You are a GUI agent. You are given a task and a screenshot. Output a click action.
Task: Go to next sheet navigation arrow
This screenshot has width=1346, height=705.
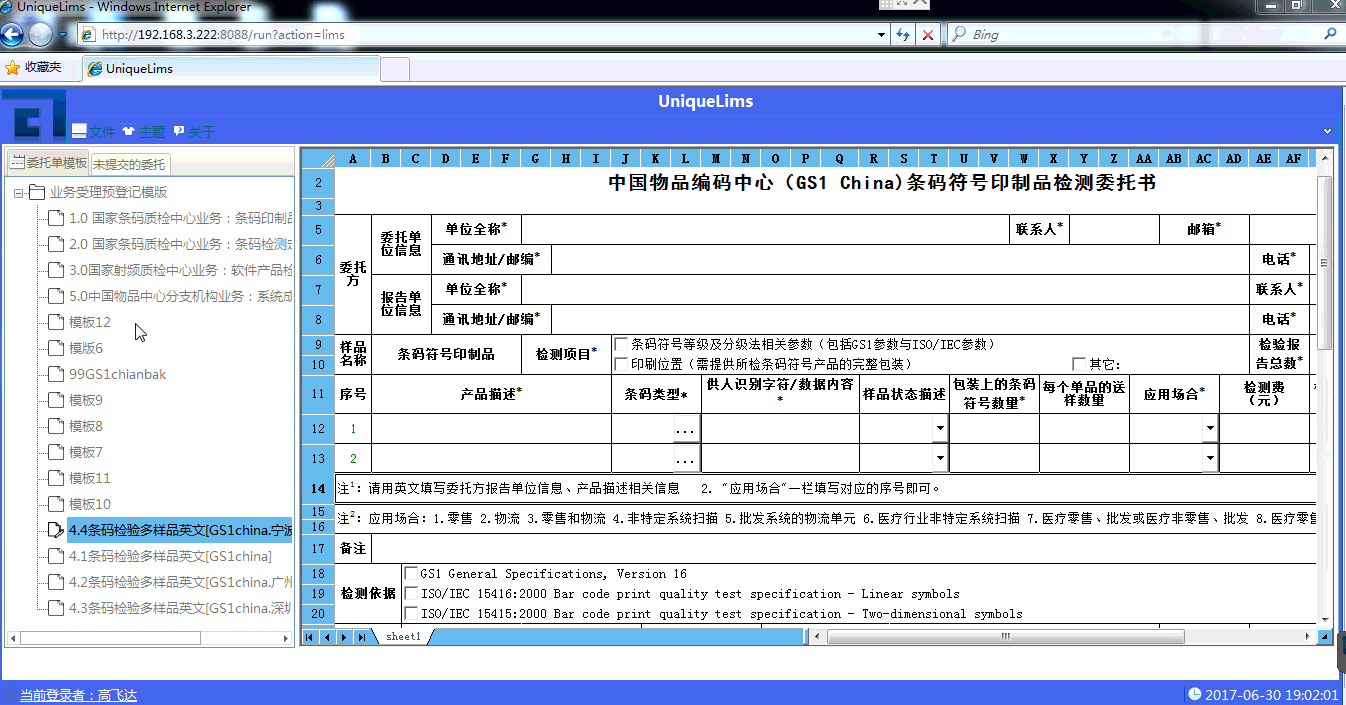click(x=343, y=637)
